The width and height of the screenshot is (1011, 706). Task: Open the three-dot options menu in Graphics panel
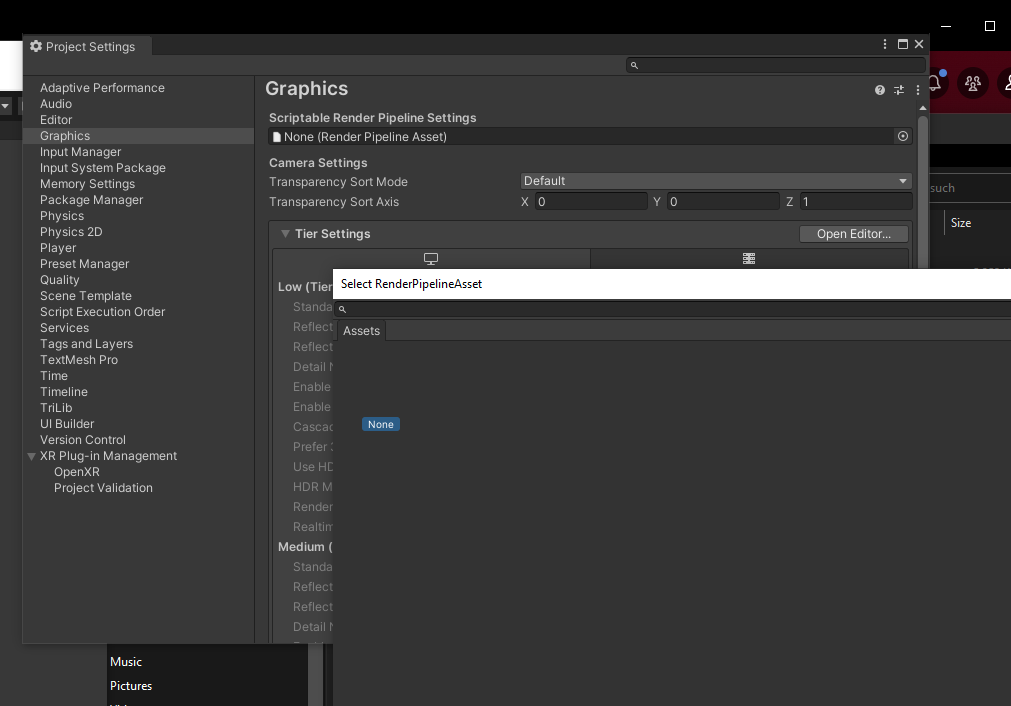917,90
